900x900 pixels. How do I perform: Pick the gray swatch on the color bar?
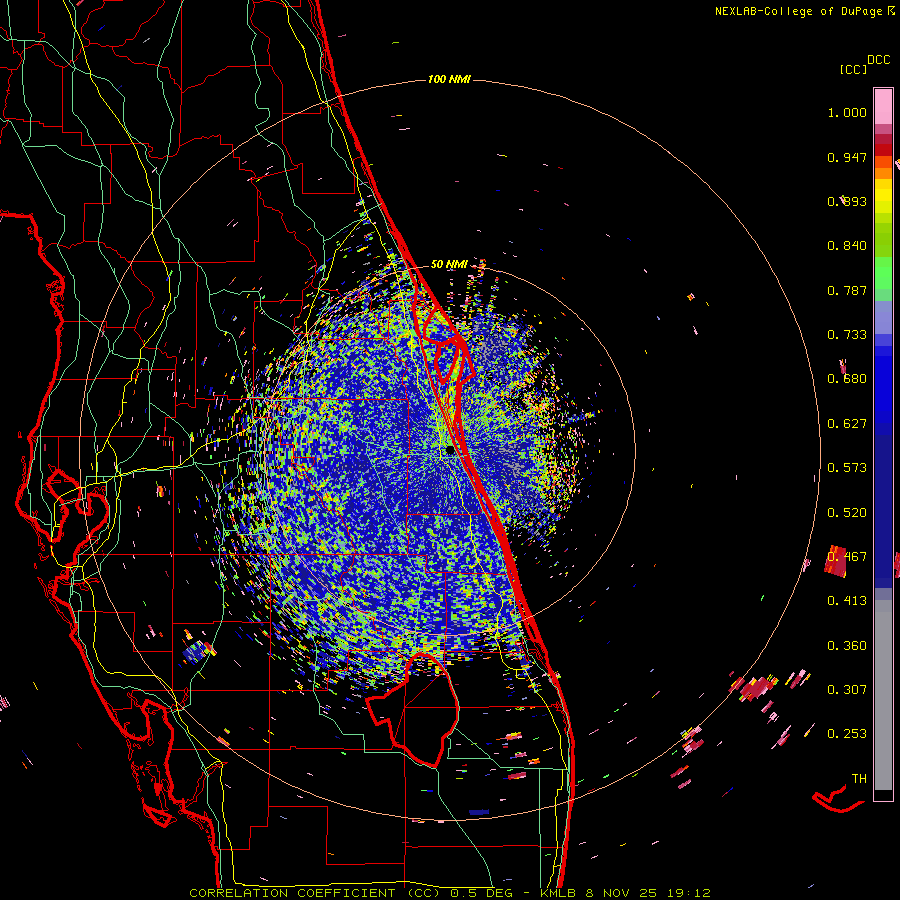click(883, 695)
